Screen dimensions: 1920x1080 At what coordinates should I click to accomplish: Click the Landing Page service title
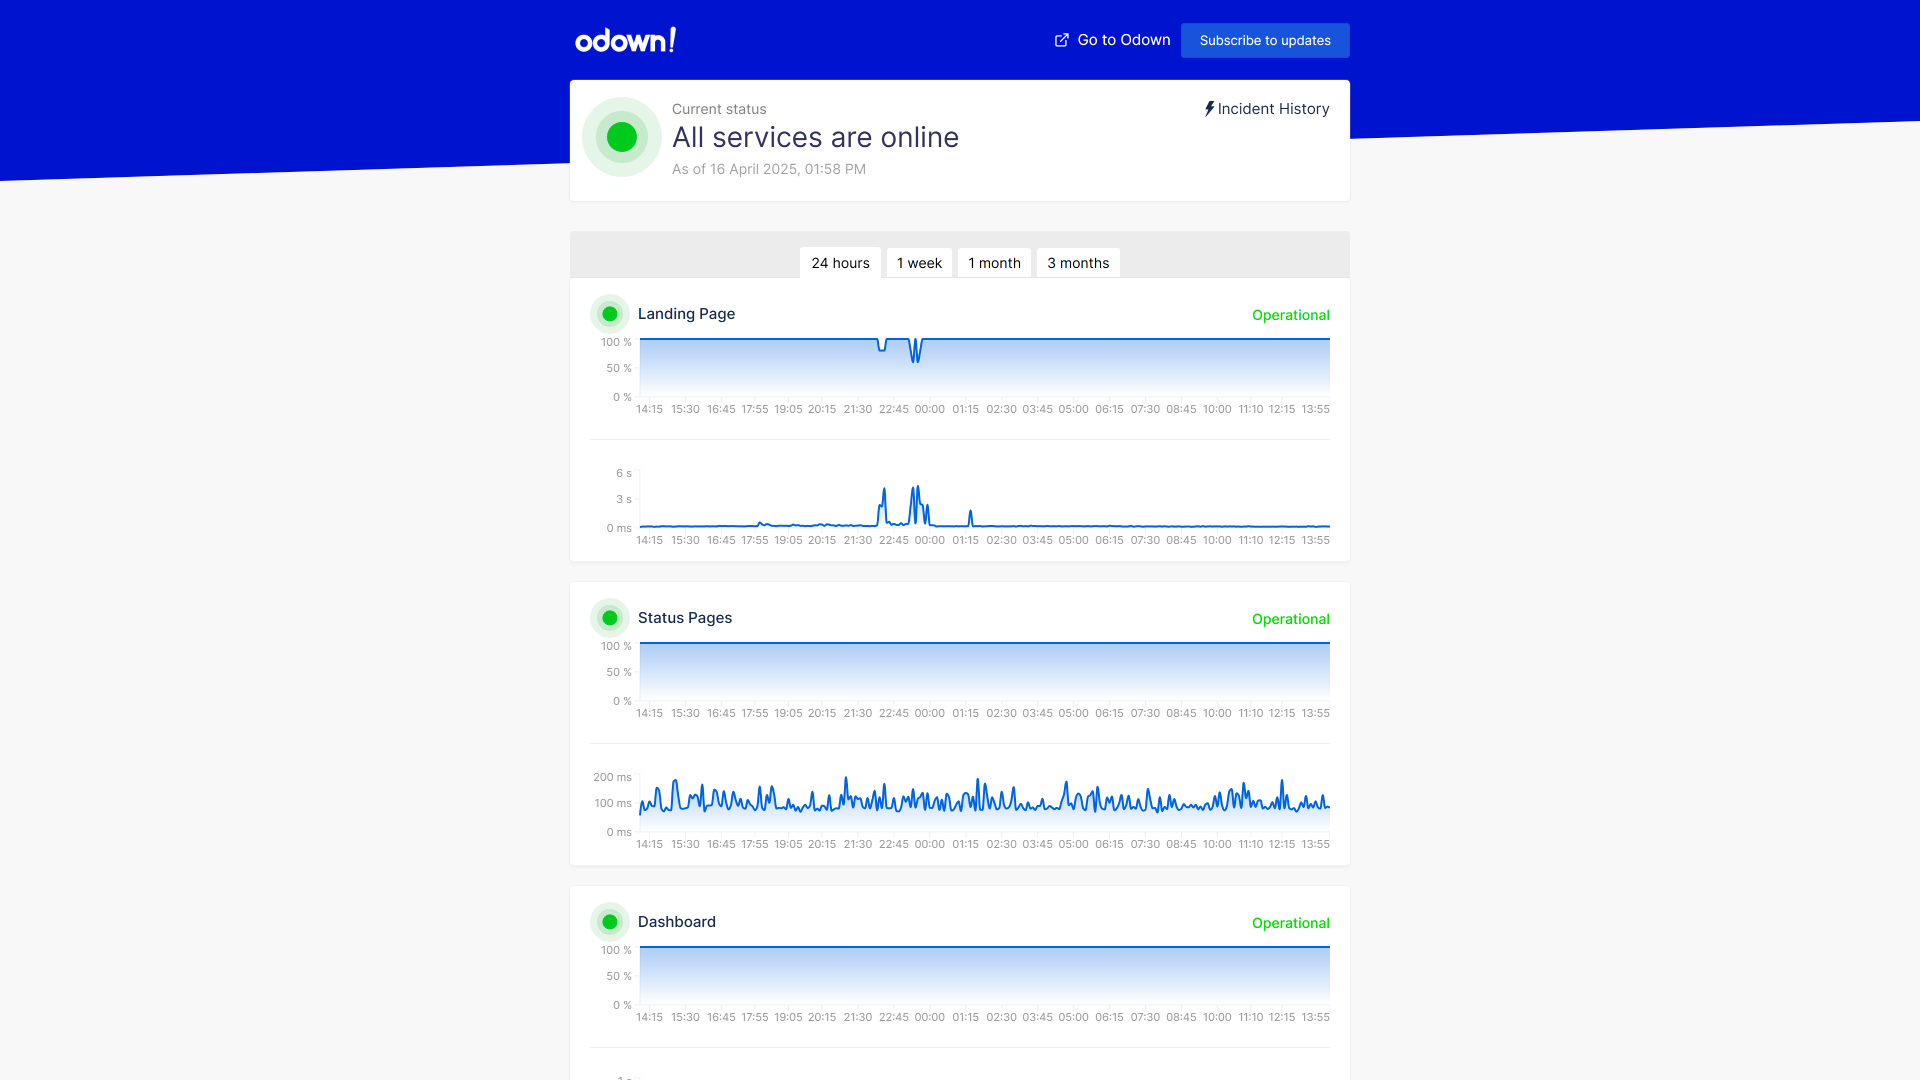(686, 314)
